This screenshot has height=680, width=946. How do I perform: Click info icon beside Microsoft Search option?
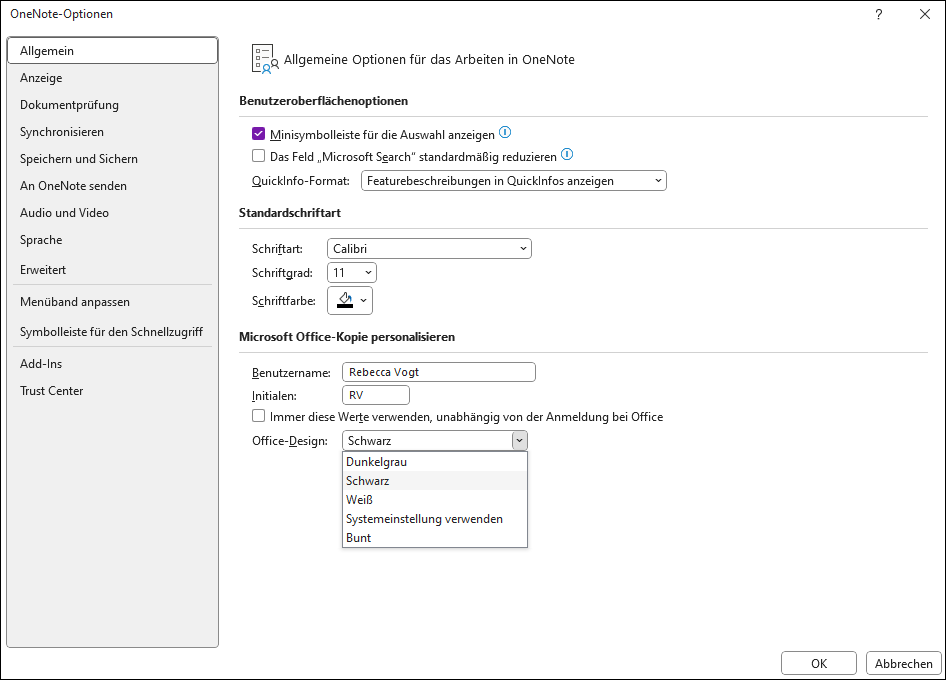[567, 154]
